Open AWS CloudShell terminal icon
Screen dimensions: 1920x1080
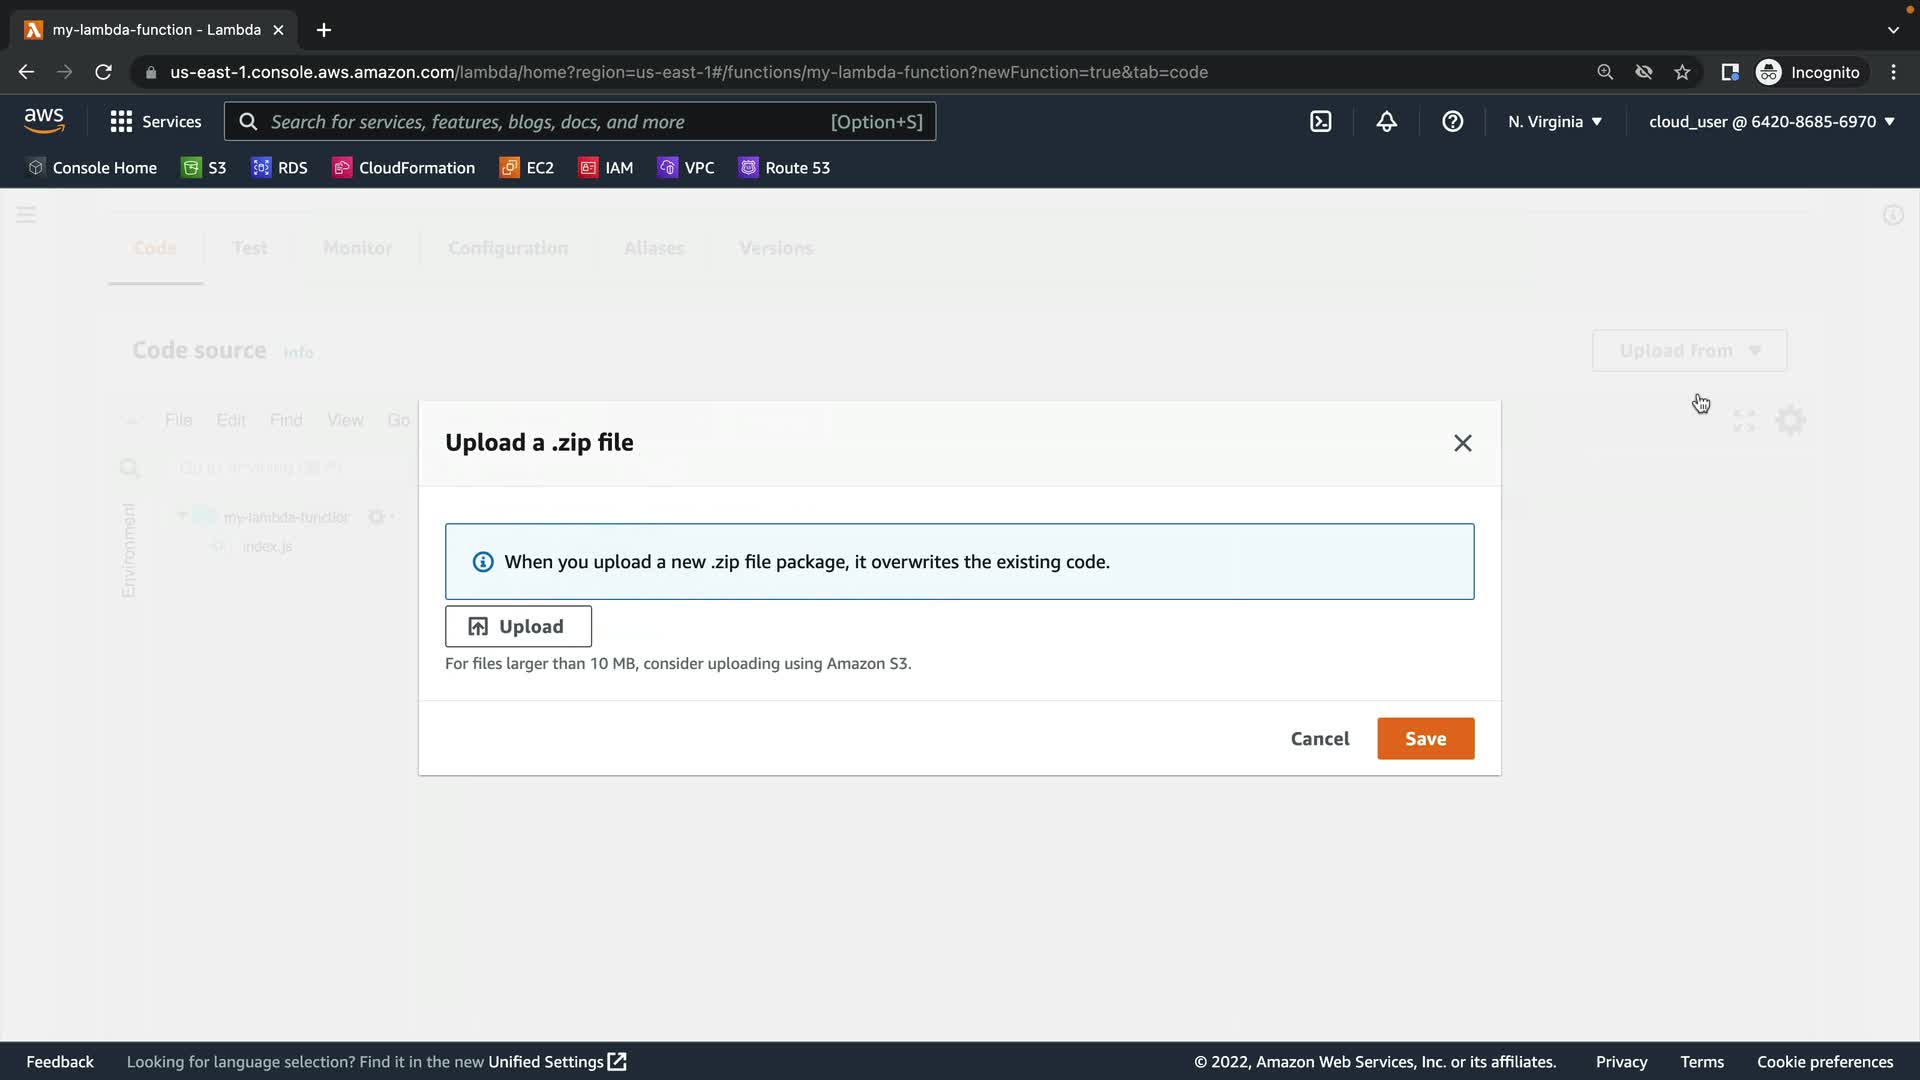(1320, 122)
